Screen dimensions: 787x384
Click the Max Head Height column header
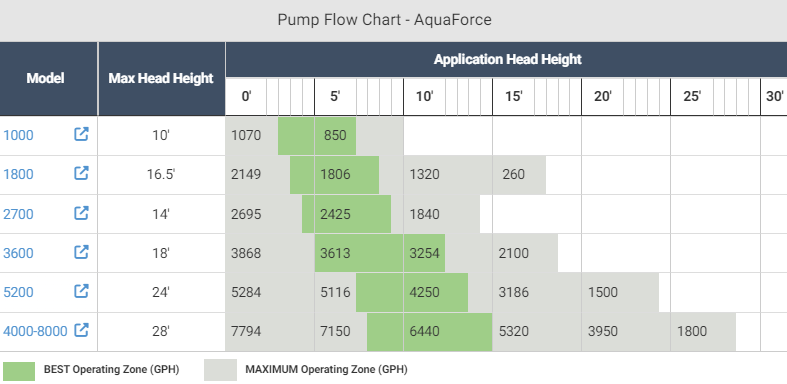(x=161, y=78)
